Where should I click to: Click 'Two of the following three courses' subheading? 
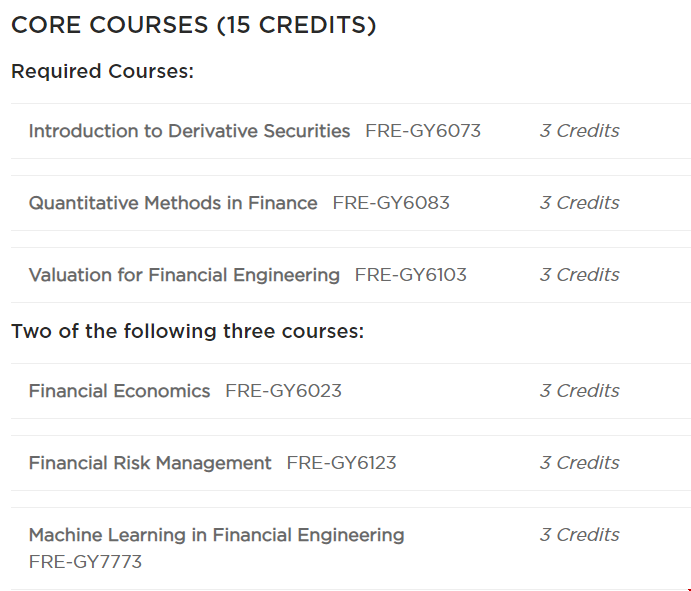tap(187, 331)
